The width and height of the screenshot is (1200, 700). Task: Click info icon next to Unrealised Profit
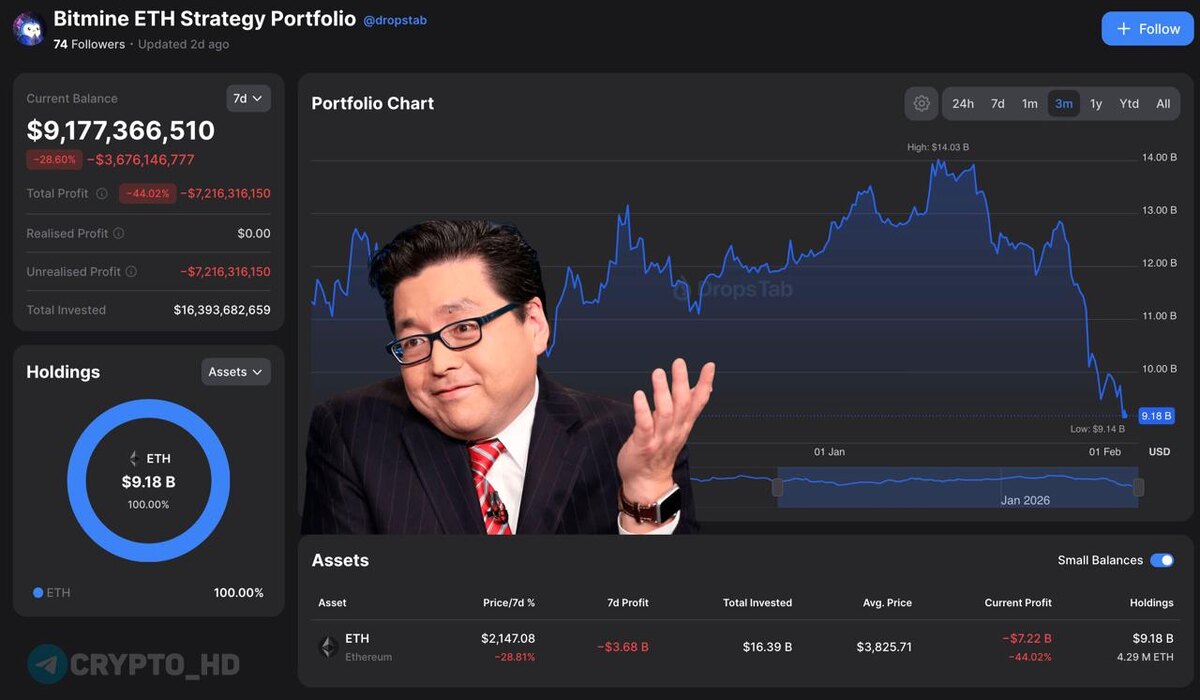coord(131,271)
